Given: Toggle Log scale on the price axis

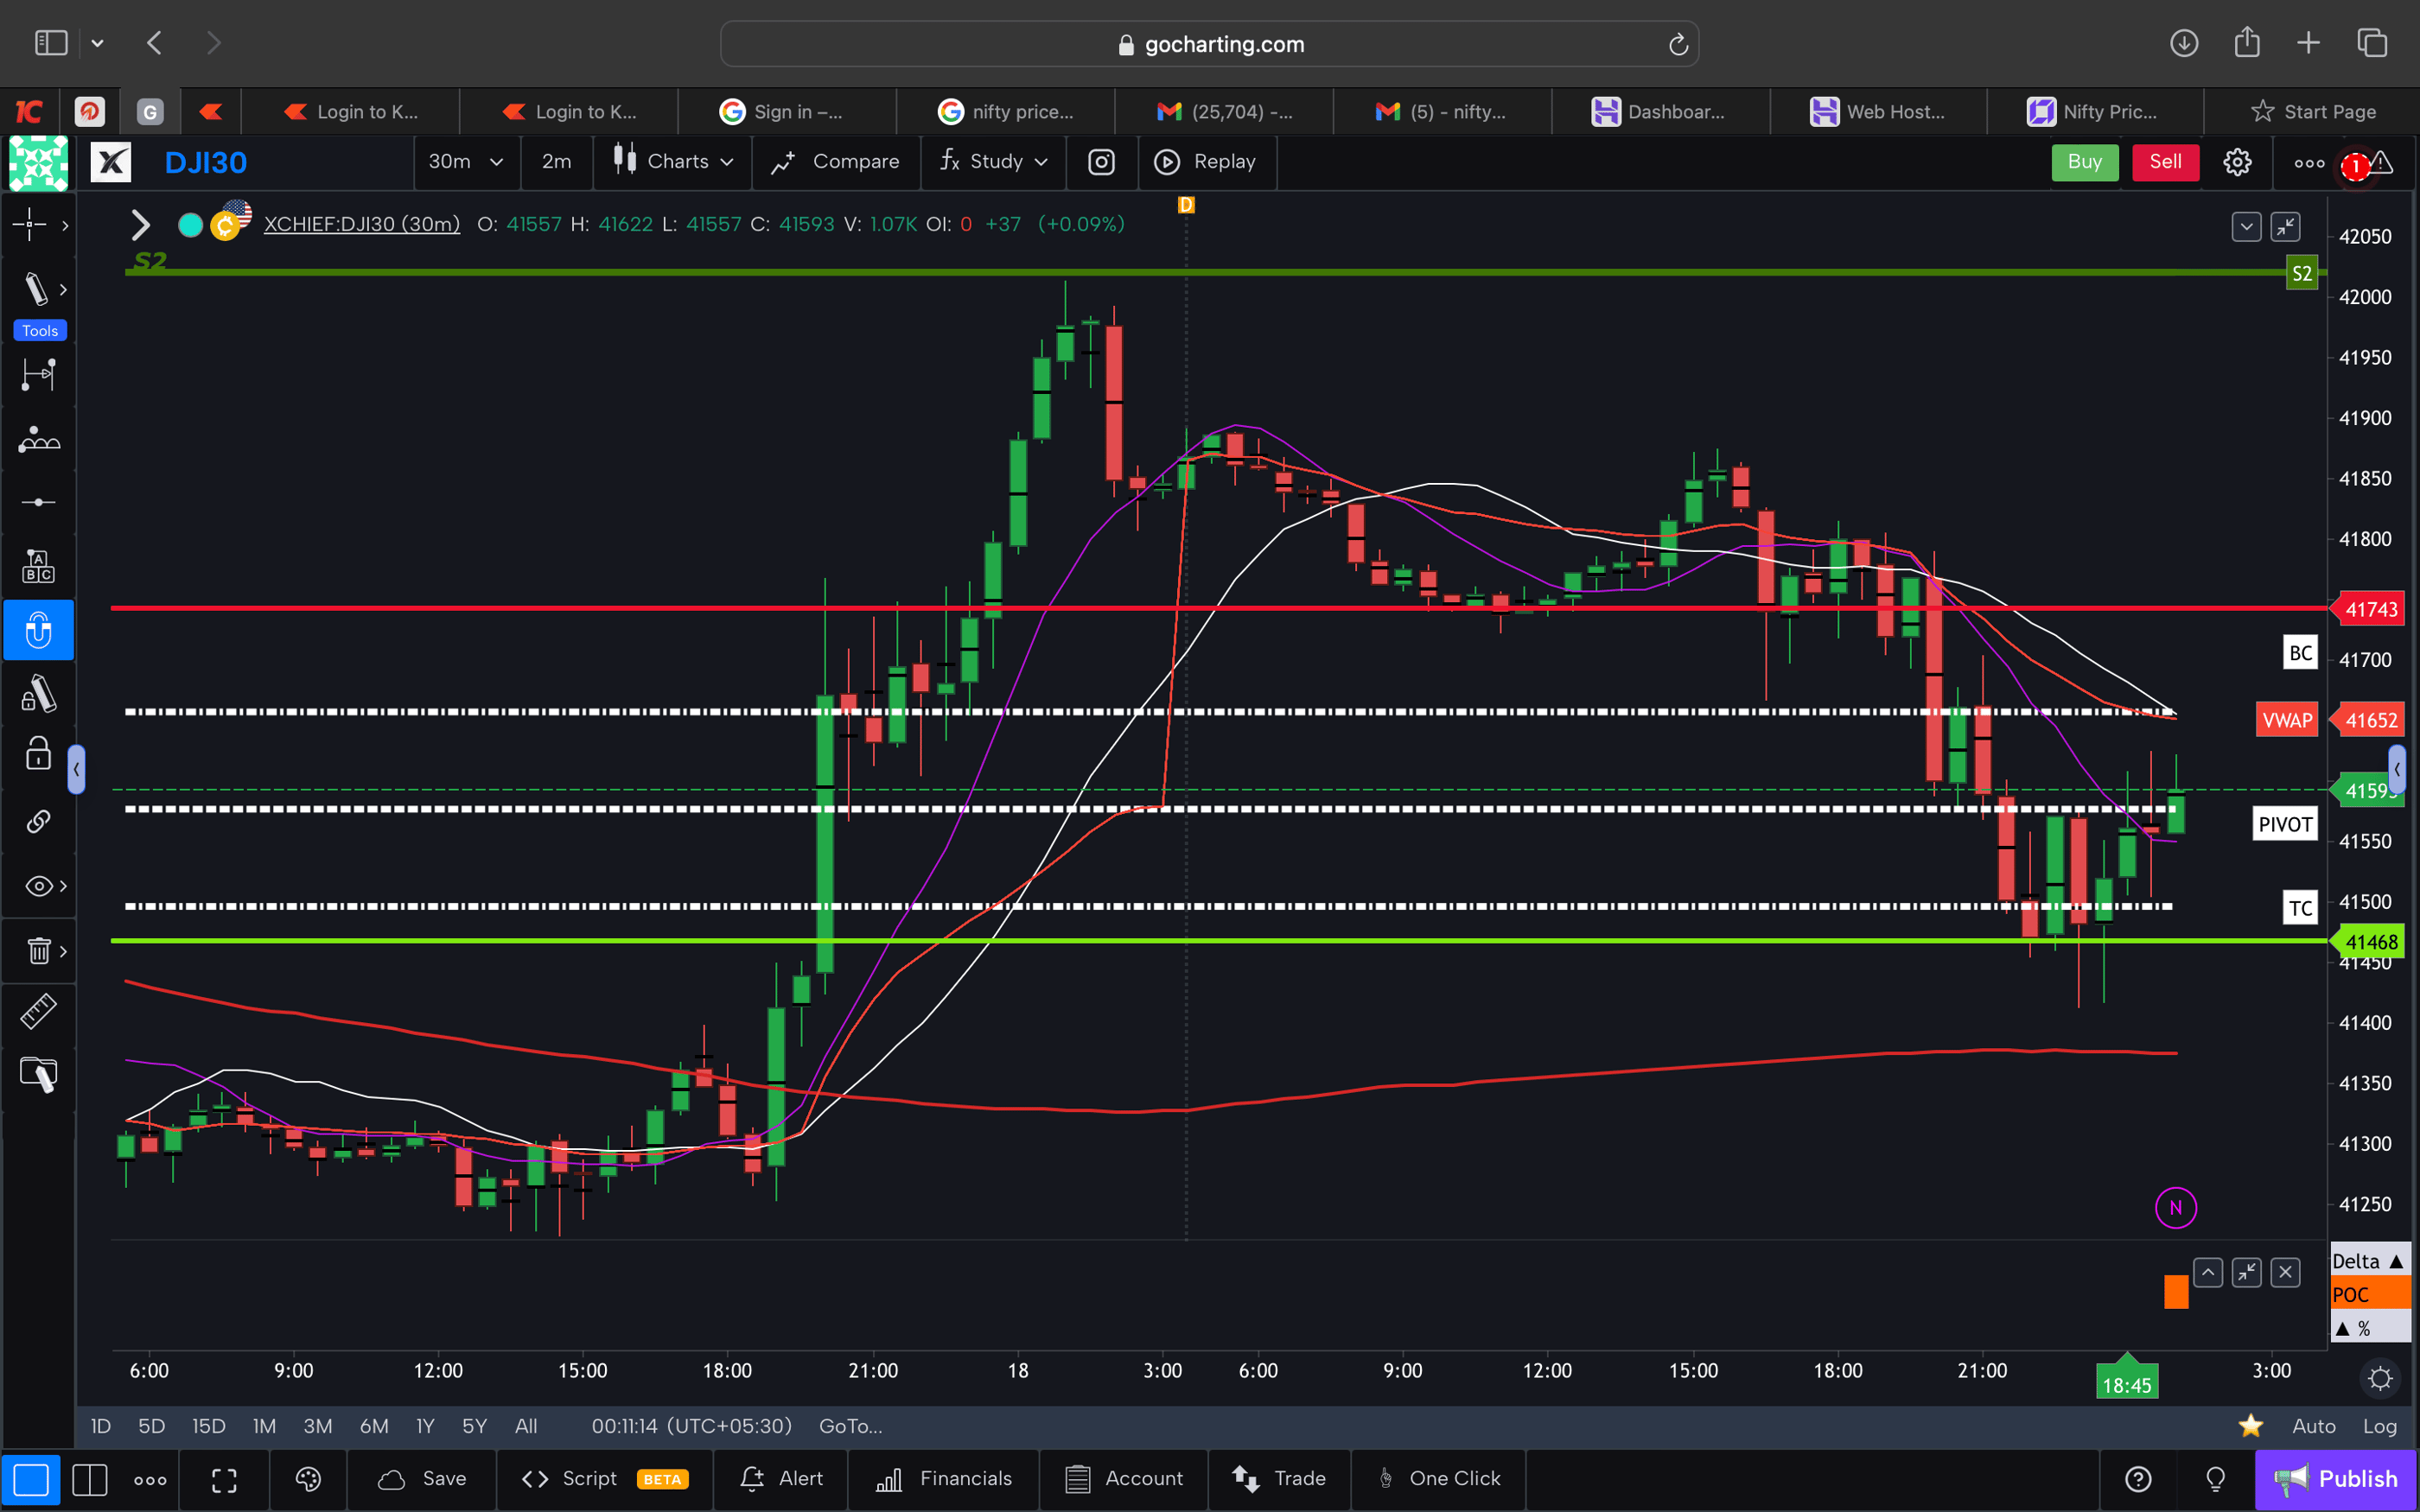Looking at the screenshot, I should pyautogui.click(x=2381, y=1426).
